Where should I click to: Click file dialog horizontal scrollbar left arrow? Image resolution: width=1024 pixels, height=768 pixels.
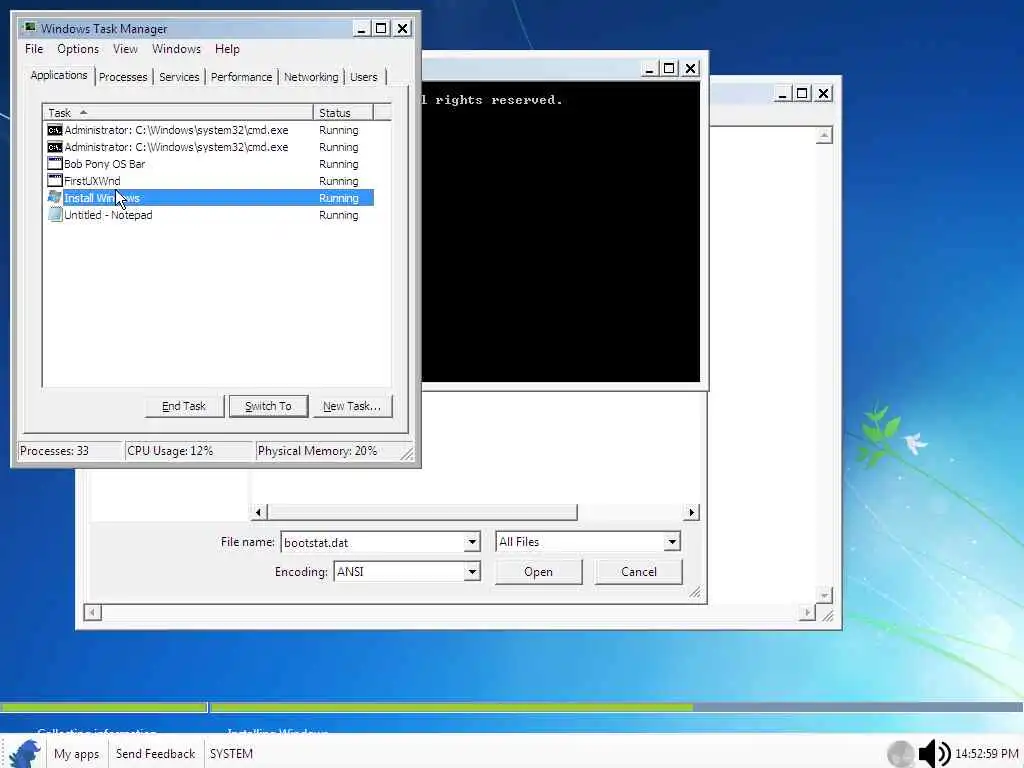[x=259, y=512]
